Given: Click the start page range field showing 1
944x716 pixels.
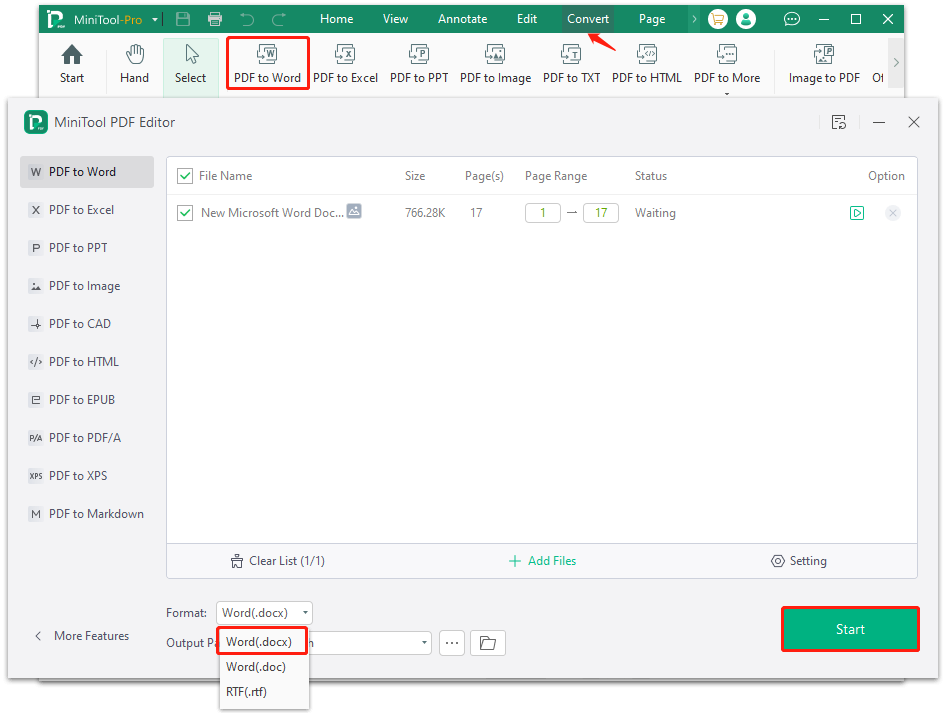Looking at the screenshot, I should pos(542,213).
